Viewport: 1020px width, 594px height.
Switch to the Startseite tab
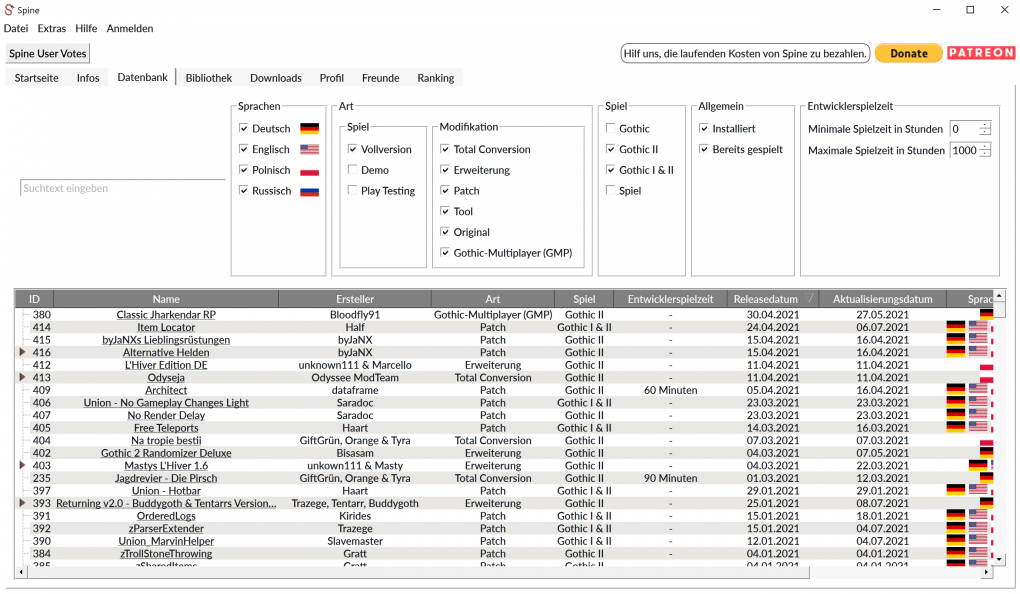[36, 78]
